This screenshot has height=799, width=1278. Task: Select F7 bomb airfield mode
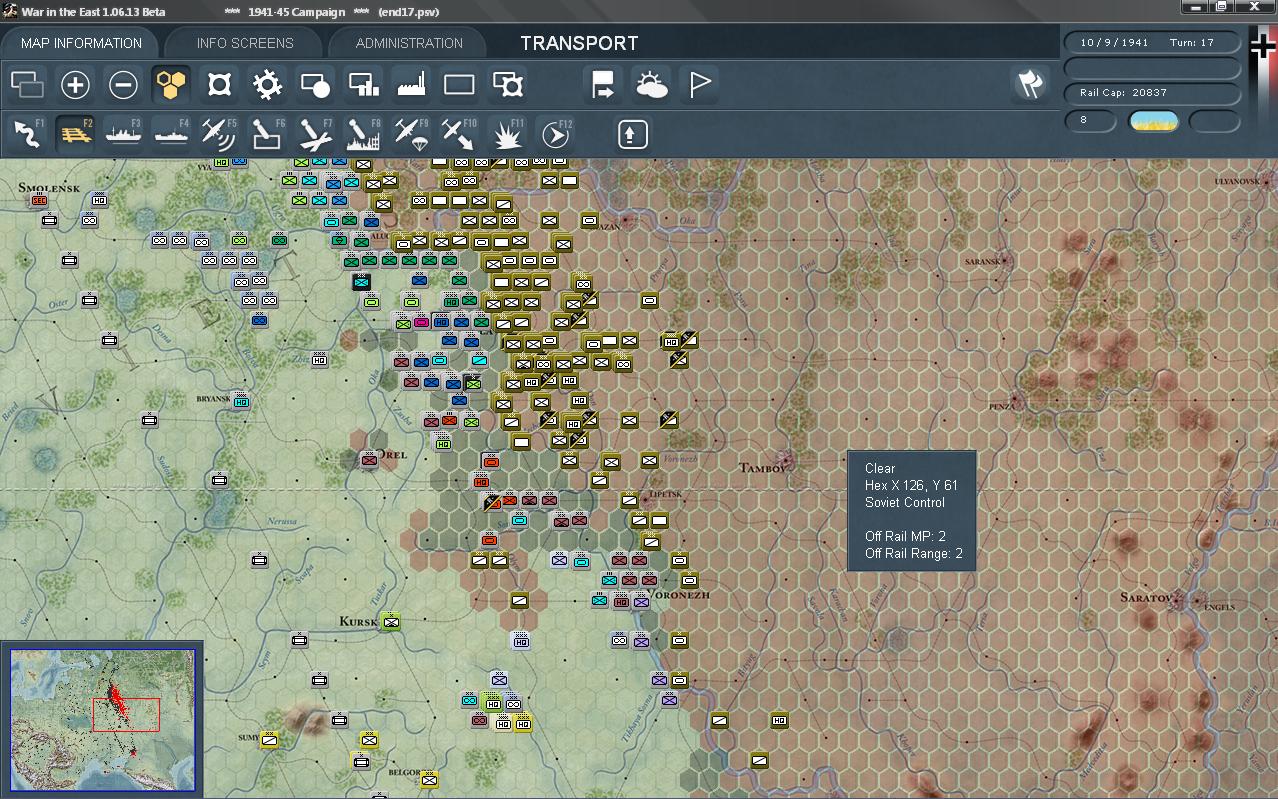click(x=315, y=133)
